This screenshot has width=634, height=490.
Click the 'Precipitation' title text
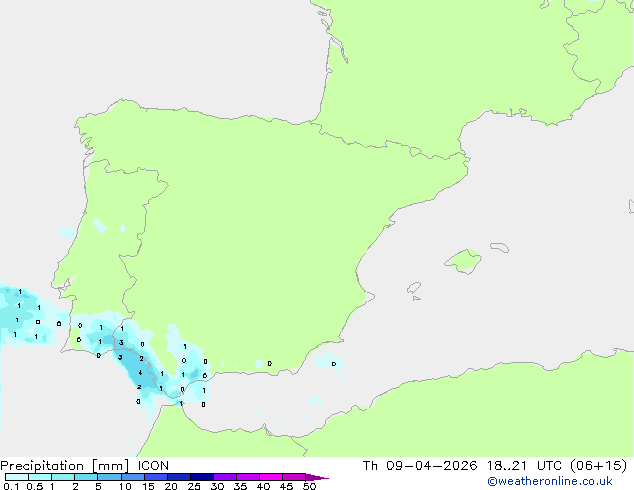42,466
